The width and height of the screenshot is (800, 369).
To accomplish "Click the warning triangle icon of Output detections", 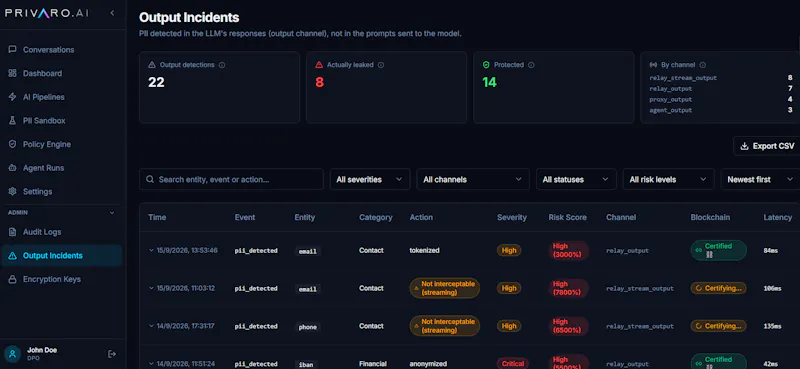I will click(x=152, y=65).
